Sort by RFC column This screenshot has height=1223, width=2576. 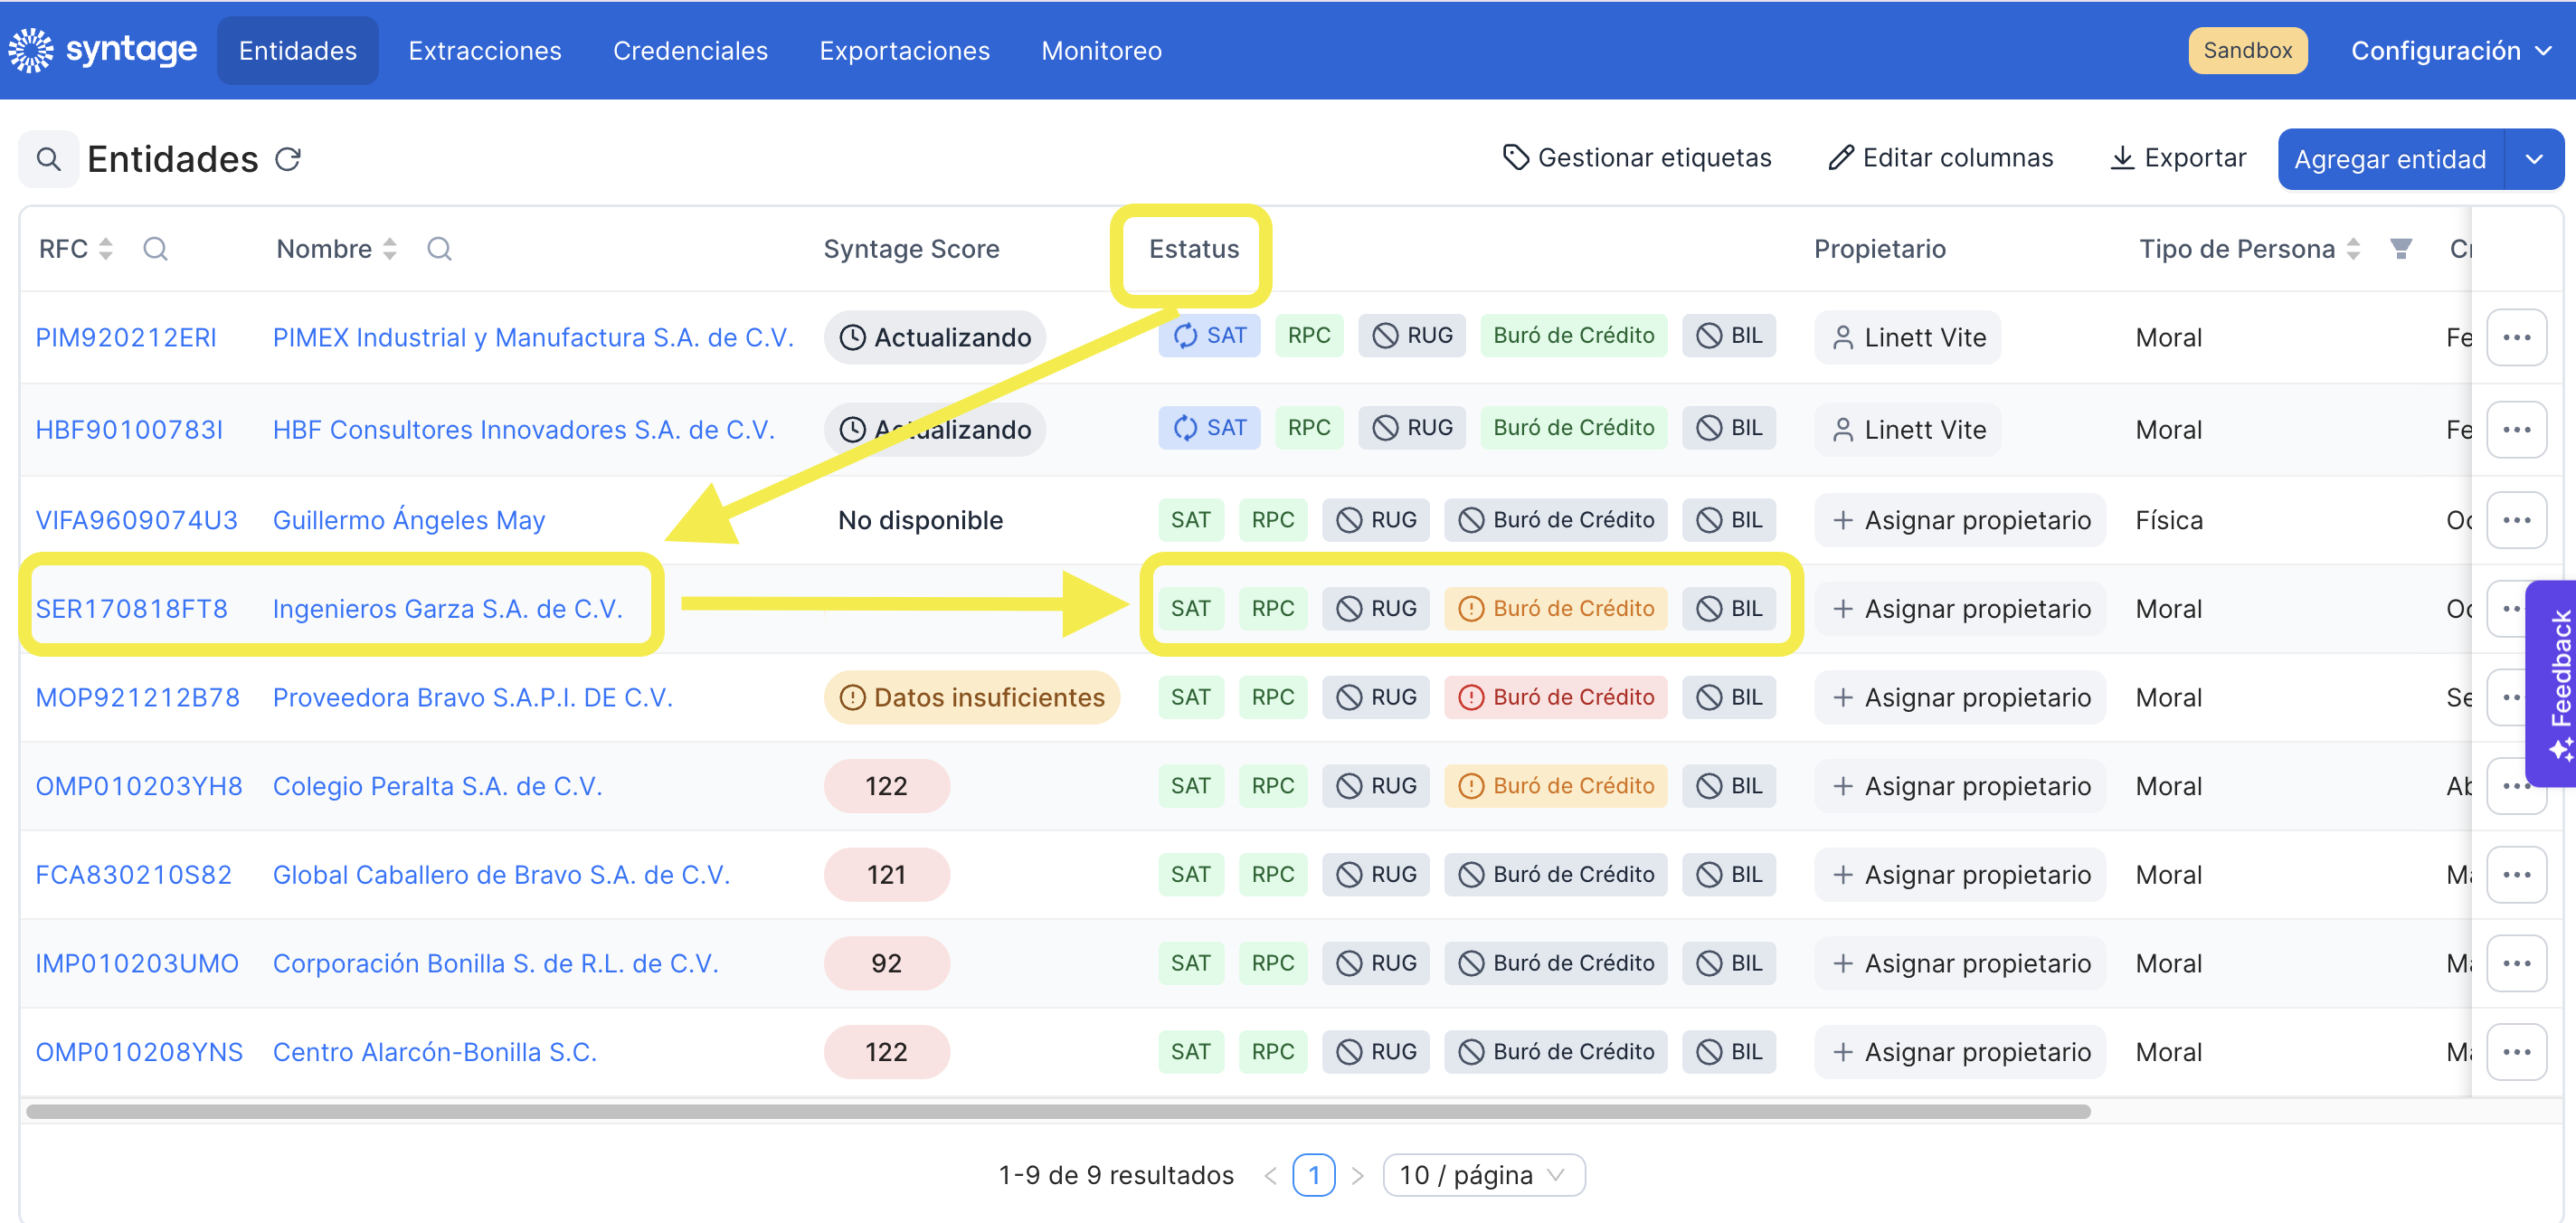click(x=105, y=249)
